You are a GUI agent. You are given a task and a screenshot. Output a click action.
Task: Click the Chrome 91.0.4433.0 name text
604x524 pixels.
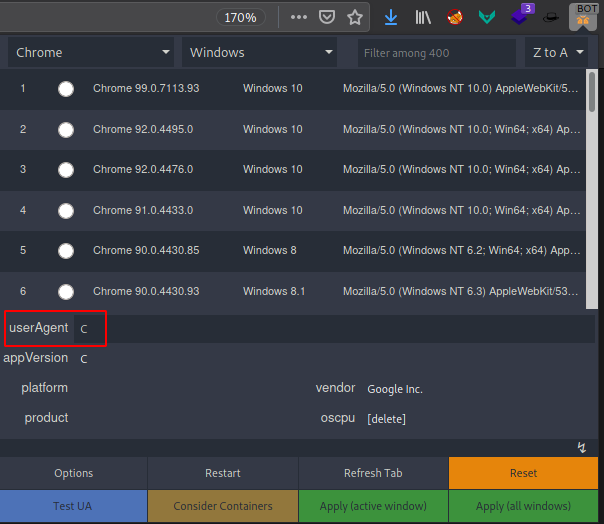pos(143,210)
